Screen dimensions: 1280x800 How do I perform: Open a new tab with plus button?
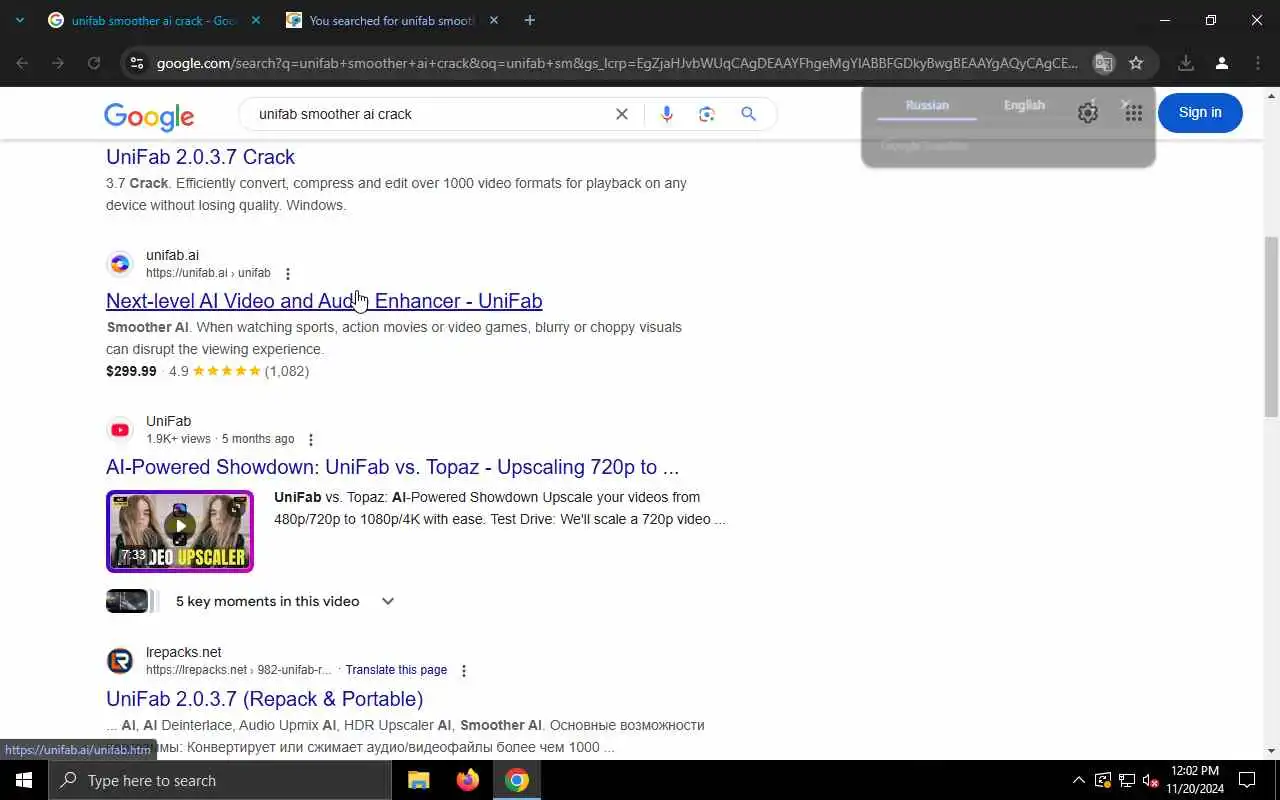click(x=529, y=20)
